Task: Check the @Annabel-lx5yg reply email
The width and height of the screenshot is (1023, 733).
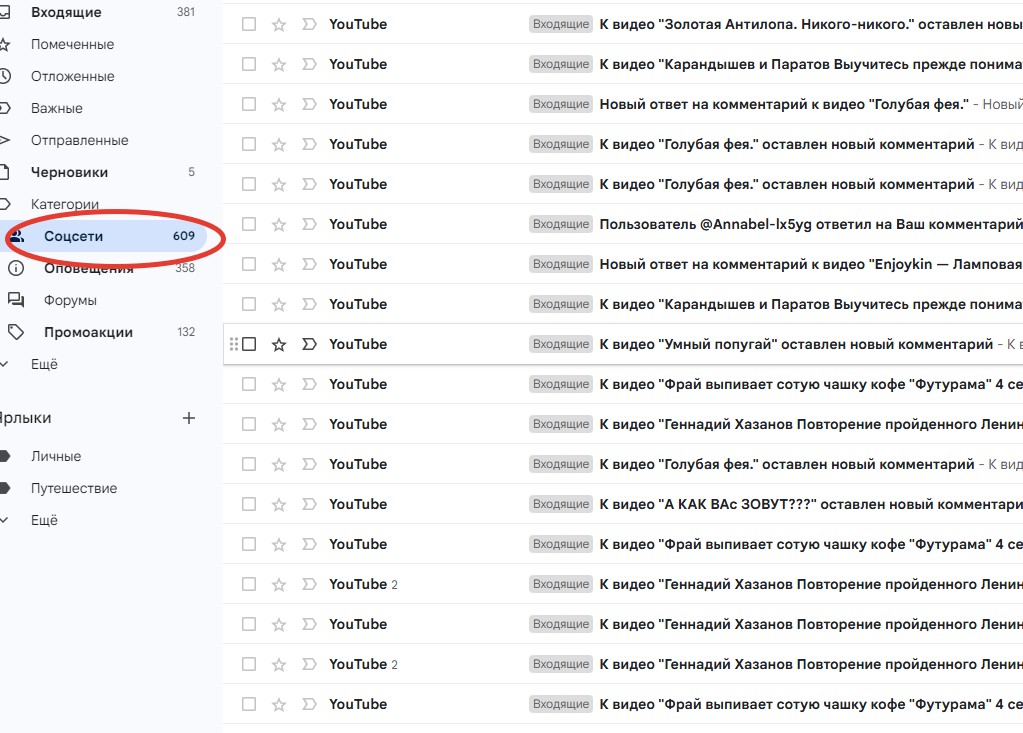Action: 249,224
